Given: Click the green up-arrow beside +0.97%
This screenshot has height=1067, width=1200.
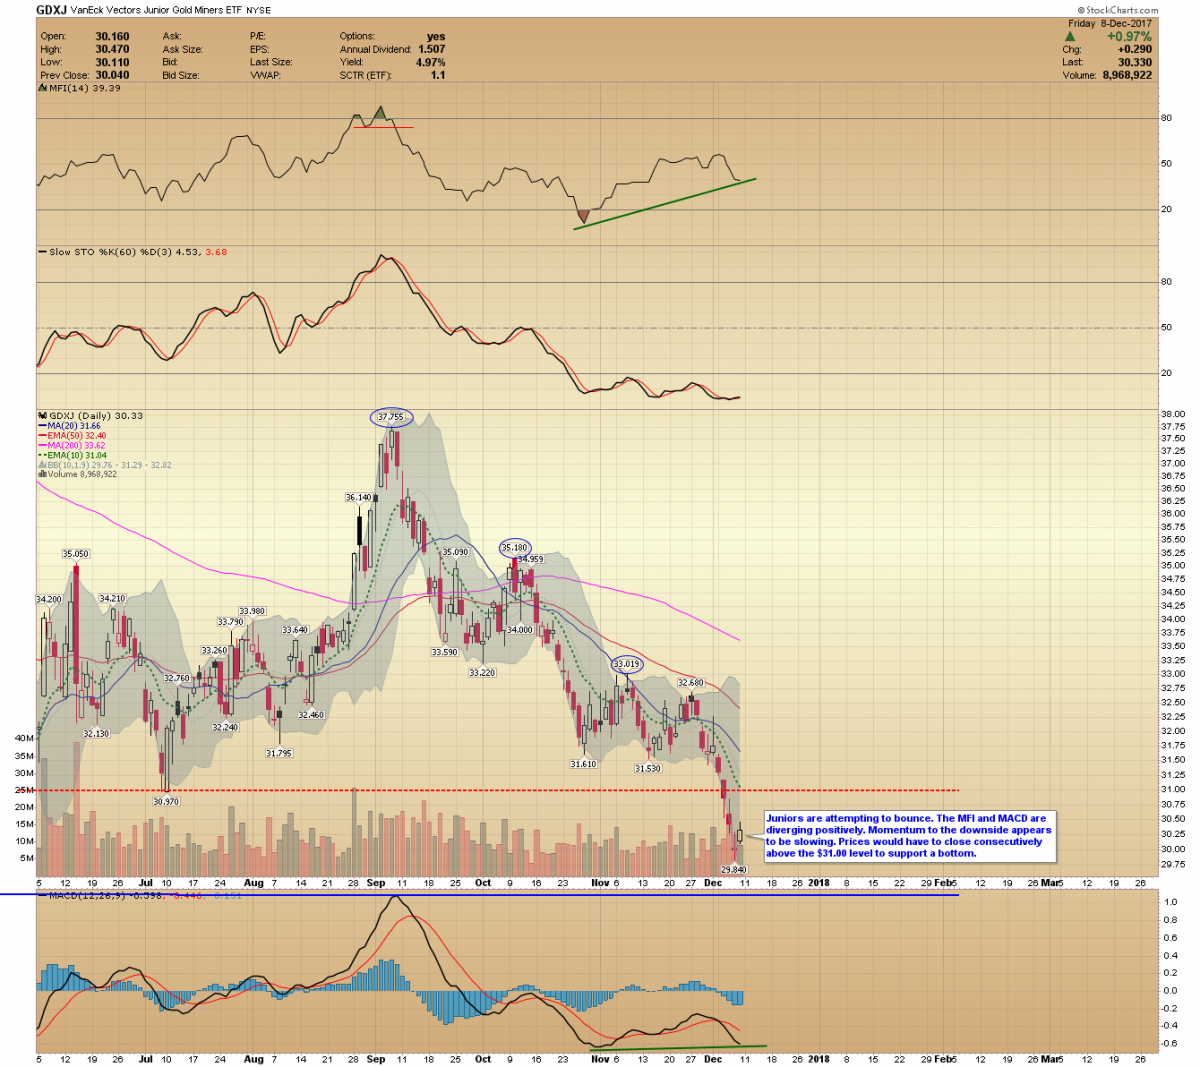Looking at the screenshot, I should coord(1069,37).
